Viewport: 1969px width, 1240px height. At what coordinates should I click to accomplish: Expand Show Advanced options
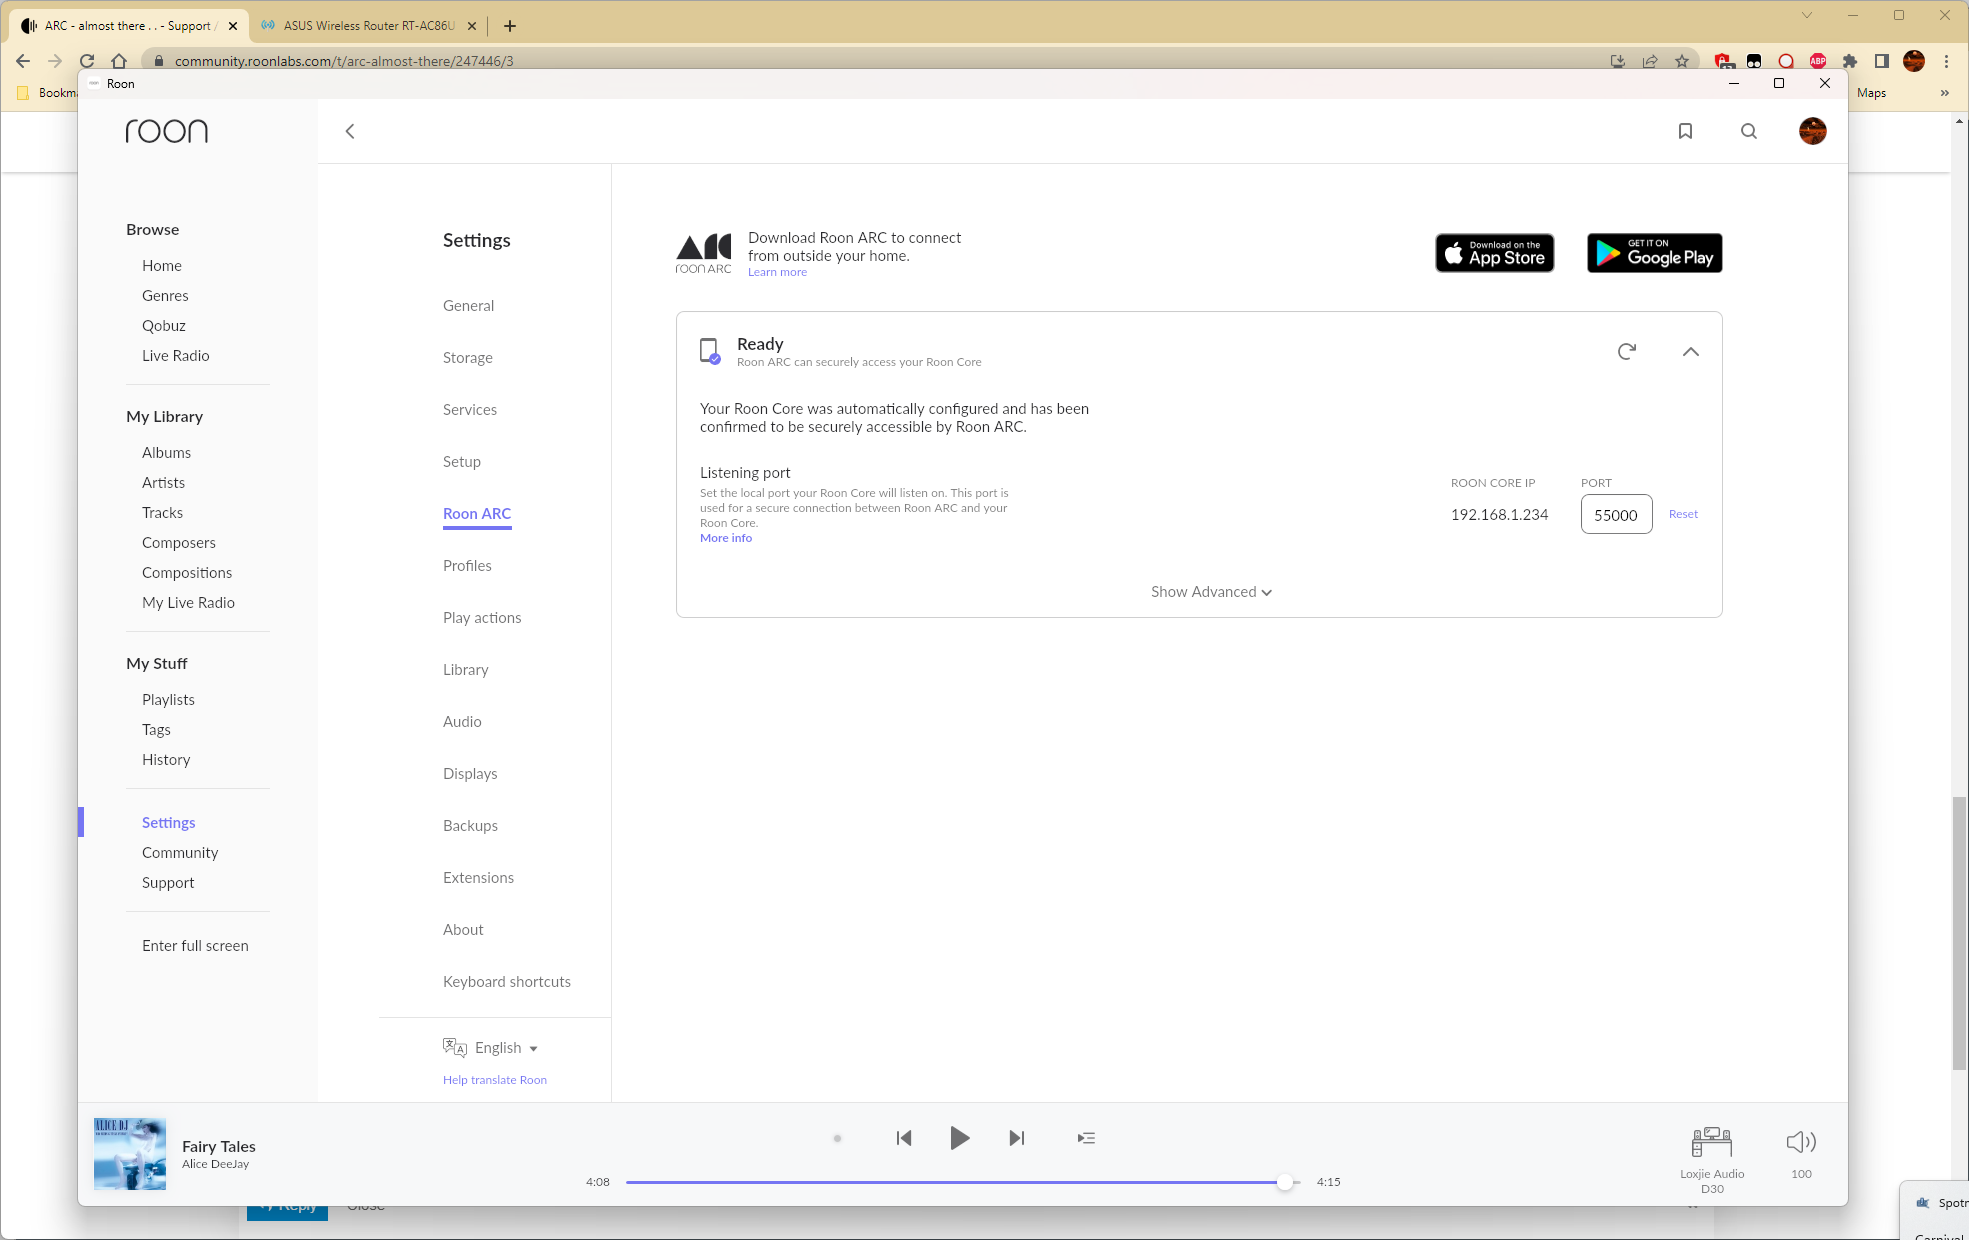coord(1211,592)
